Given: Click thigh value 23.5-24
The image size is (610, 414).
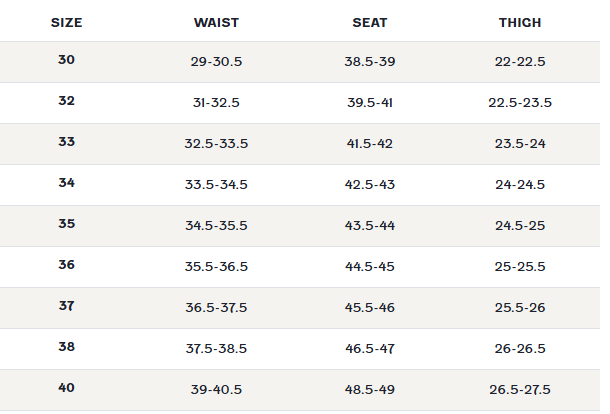Looking at the screenshot, I should pyautogui.click(x=520, y=144).
